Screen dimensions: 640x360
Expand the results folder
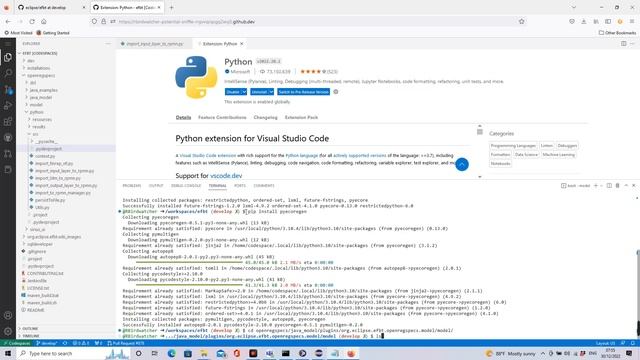coord(39,127)
